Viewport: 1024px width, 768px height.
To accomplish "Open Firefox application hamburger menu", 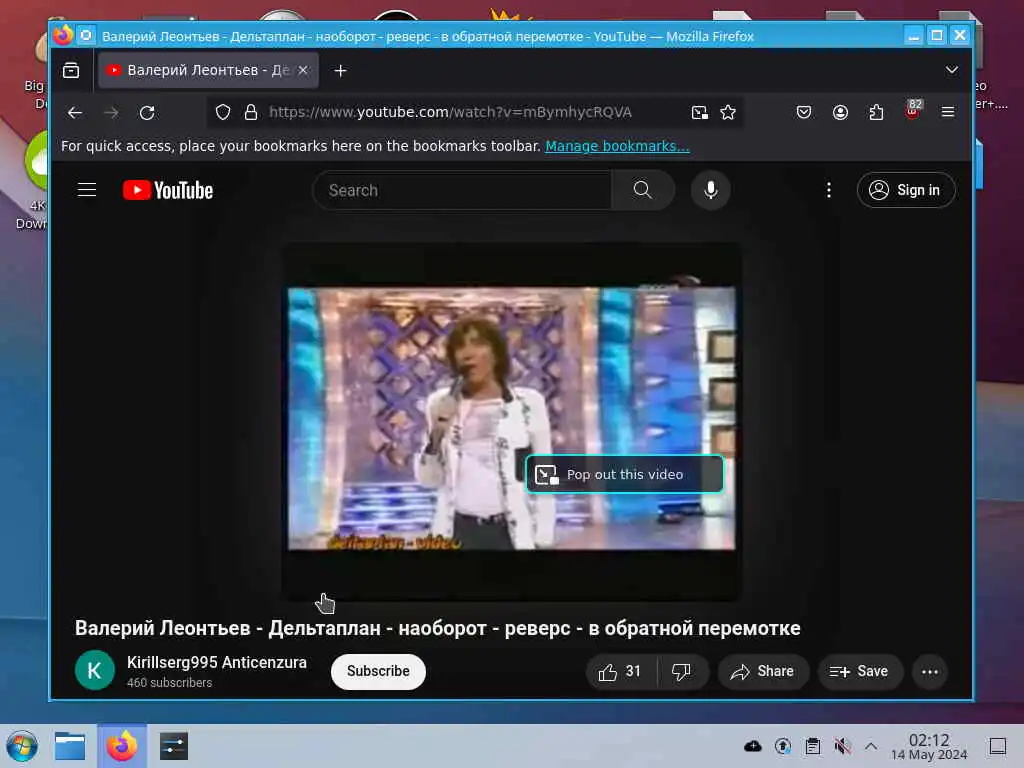I will 948,112.
